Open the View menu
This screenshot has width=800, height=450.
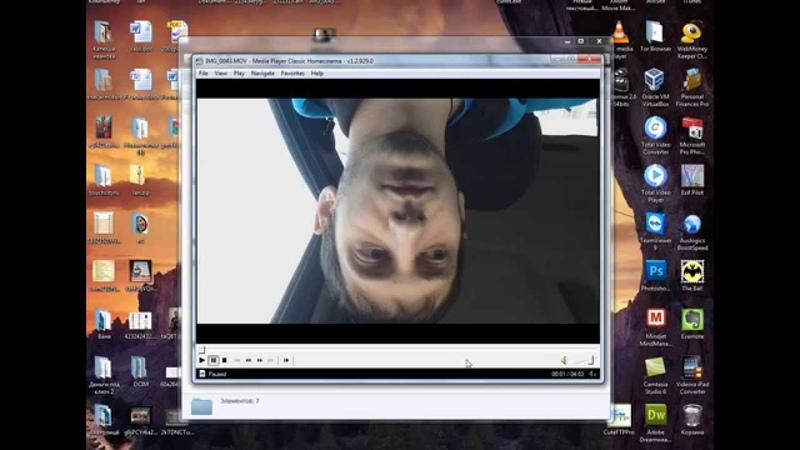221,73
